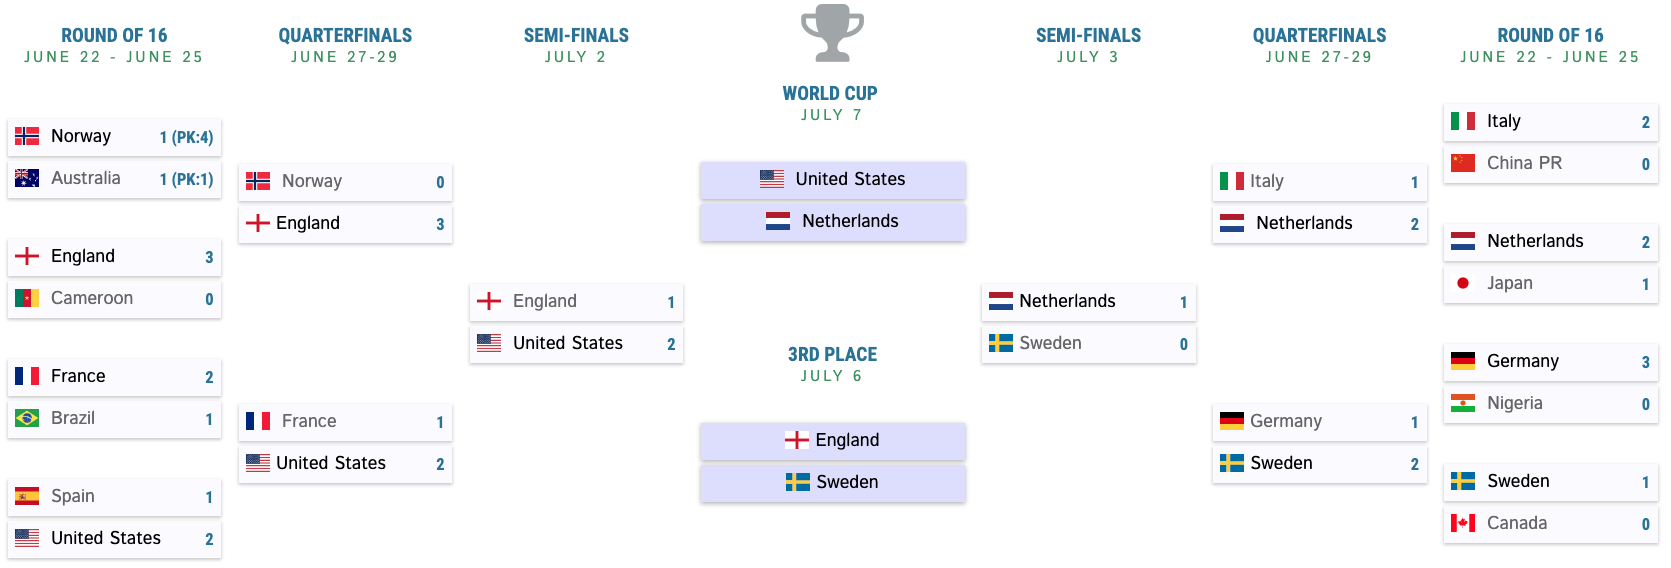Click the World Cup trophy icon
1671x568 pixels.
832,33
